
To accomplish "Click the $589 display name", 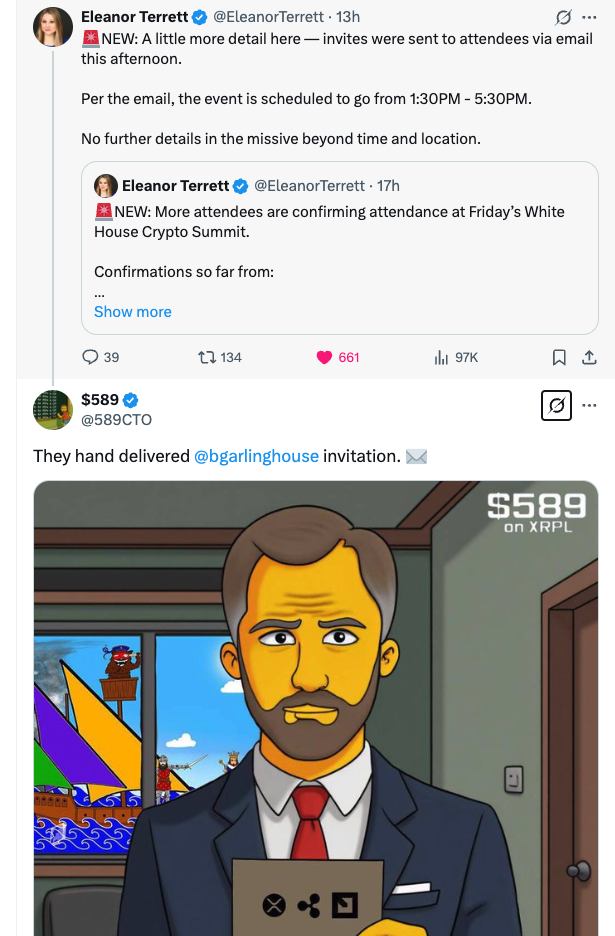I will point(100,400).
